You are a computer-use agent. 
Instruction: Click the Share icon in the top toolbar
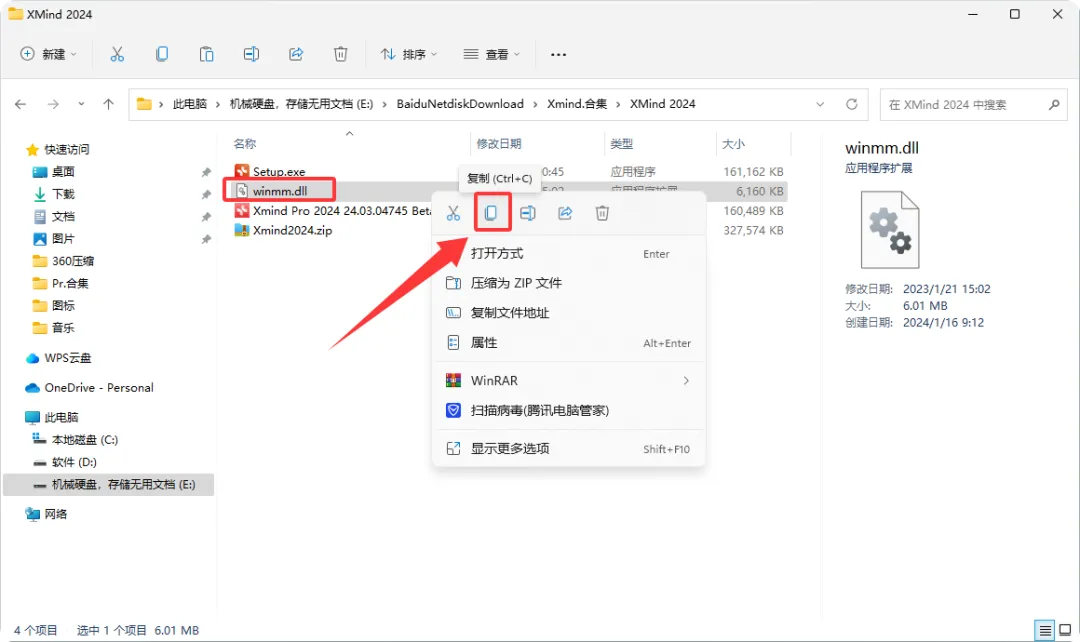[x=296, y=54]
